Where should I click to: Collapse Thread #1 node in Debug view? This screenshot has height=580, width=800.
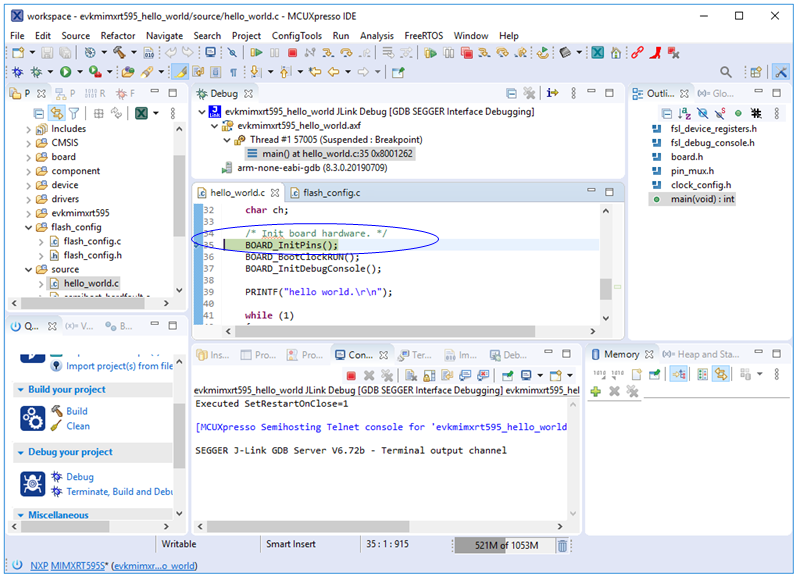point(227,140)
